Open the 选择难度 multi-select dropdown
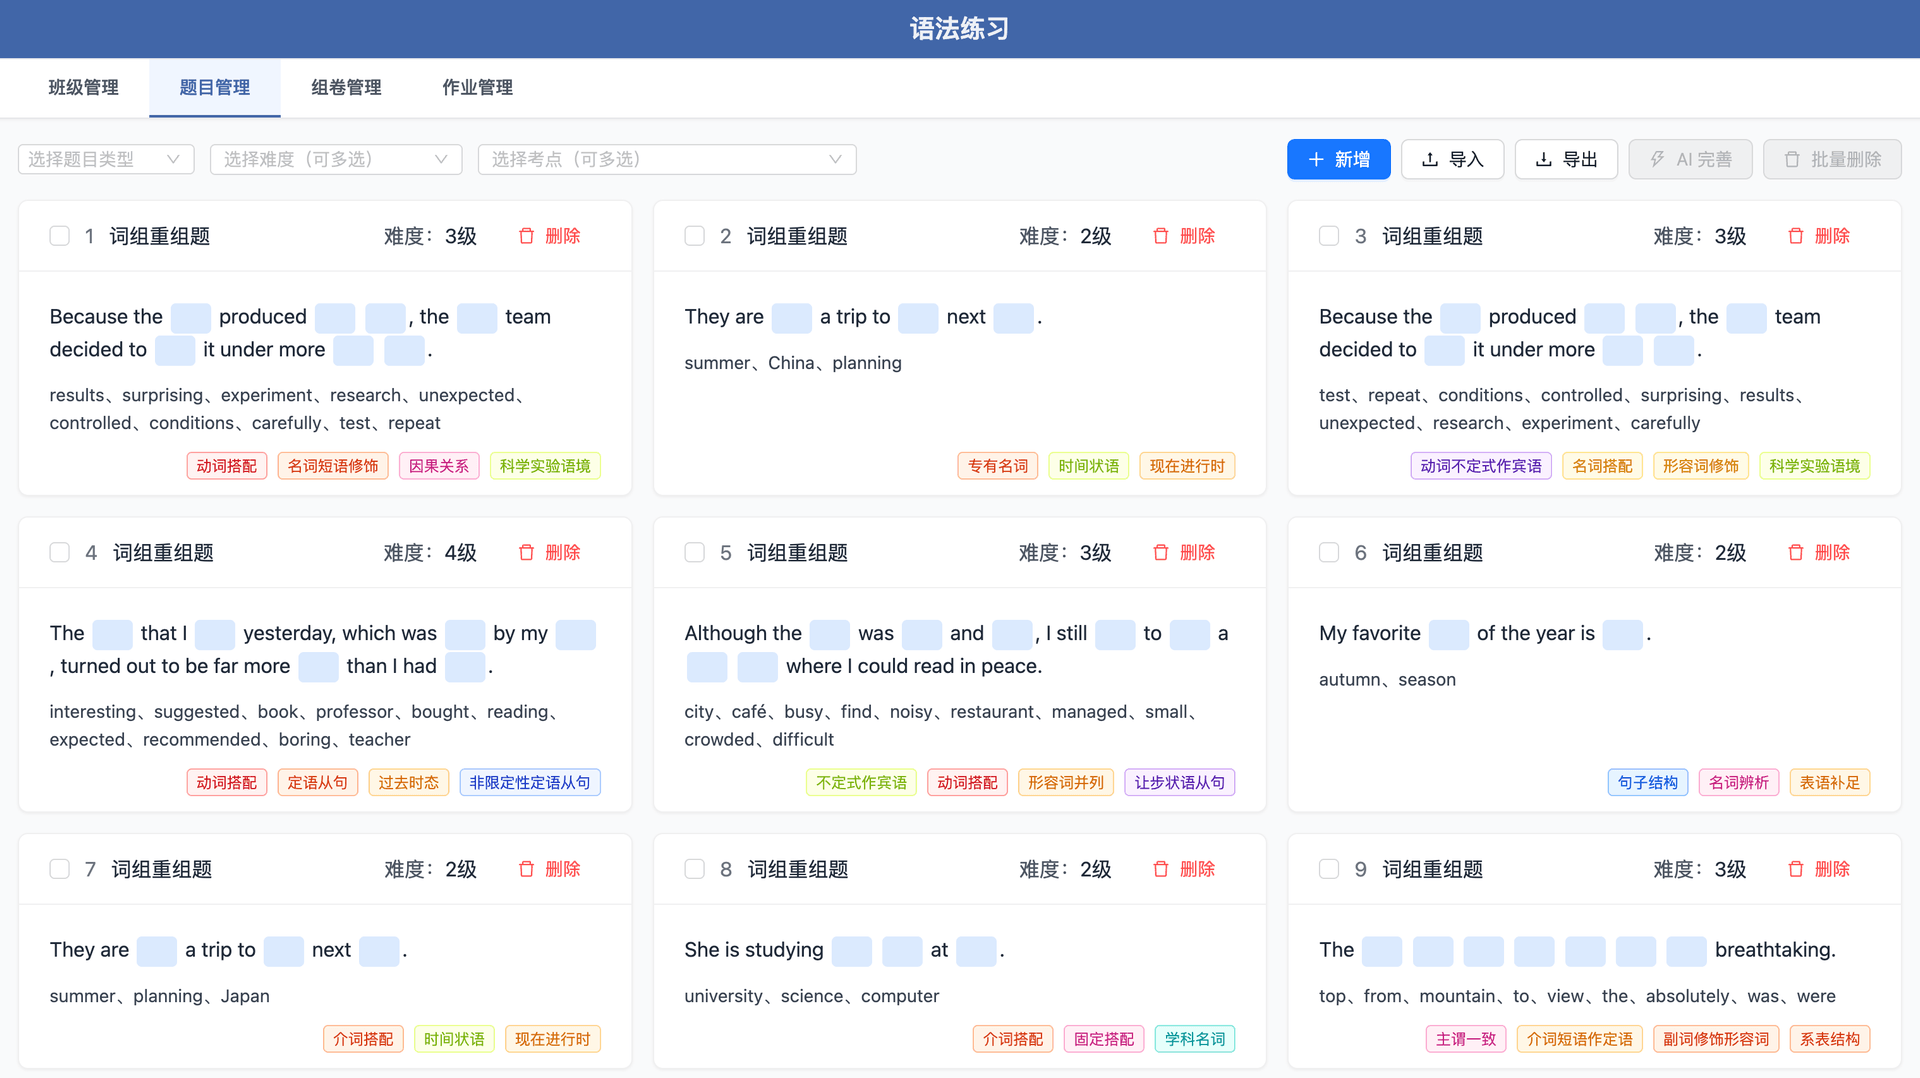1920x1078 pixels. click(336, 159)
